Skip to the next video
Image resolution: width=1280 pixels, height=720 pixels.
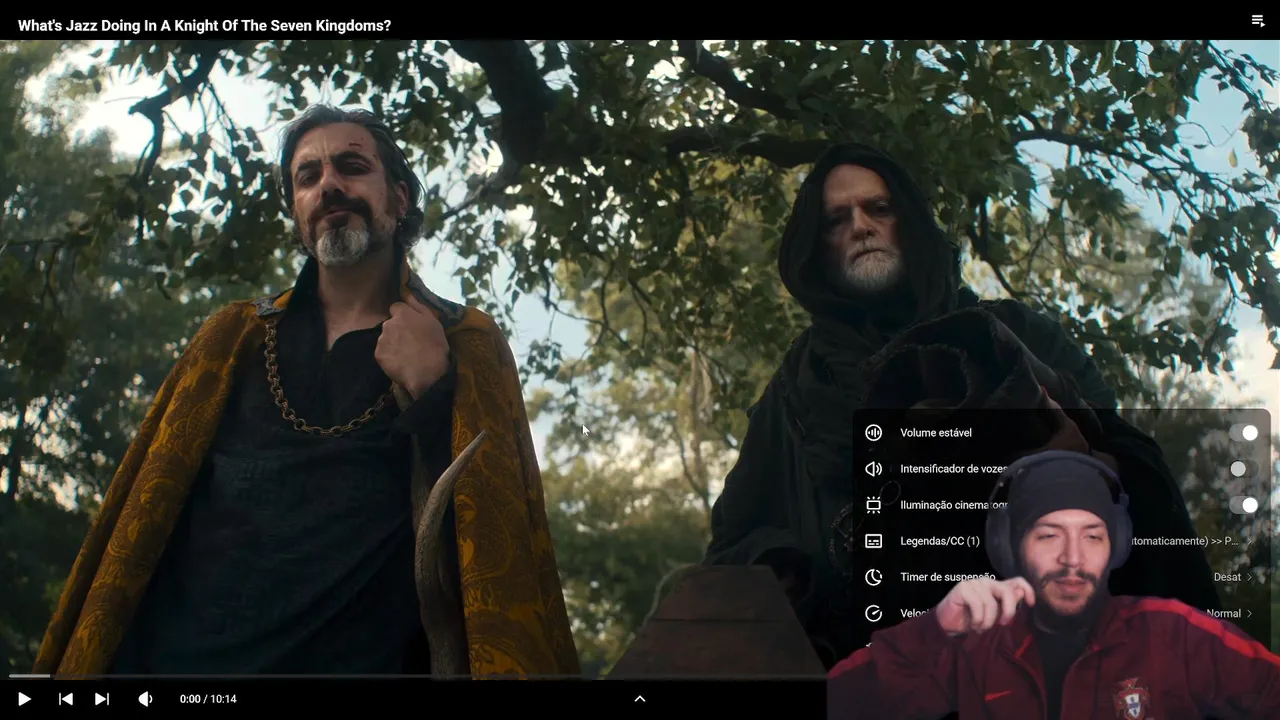pos(101,699)
